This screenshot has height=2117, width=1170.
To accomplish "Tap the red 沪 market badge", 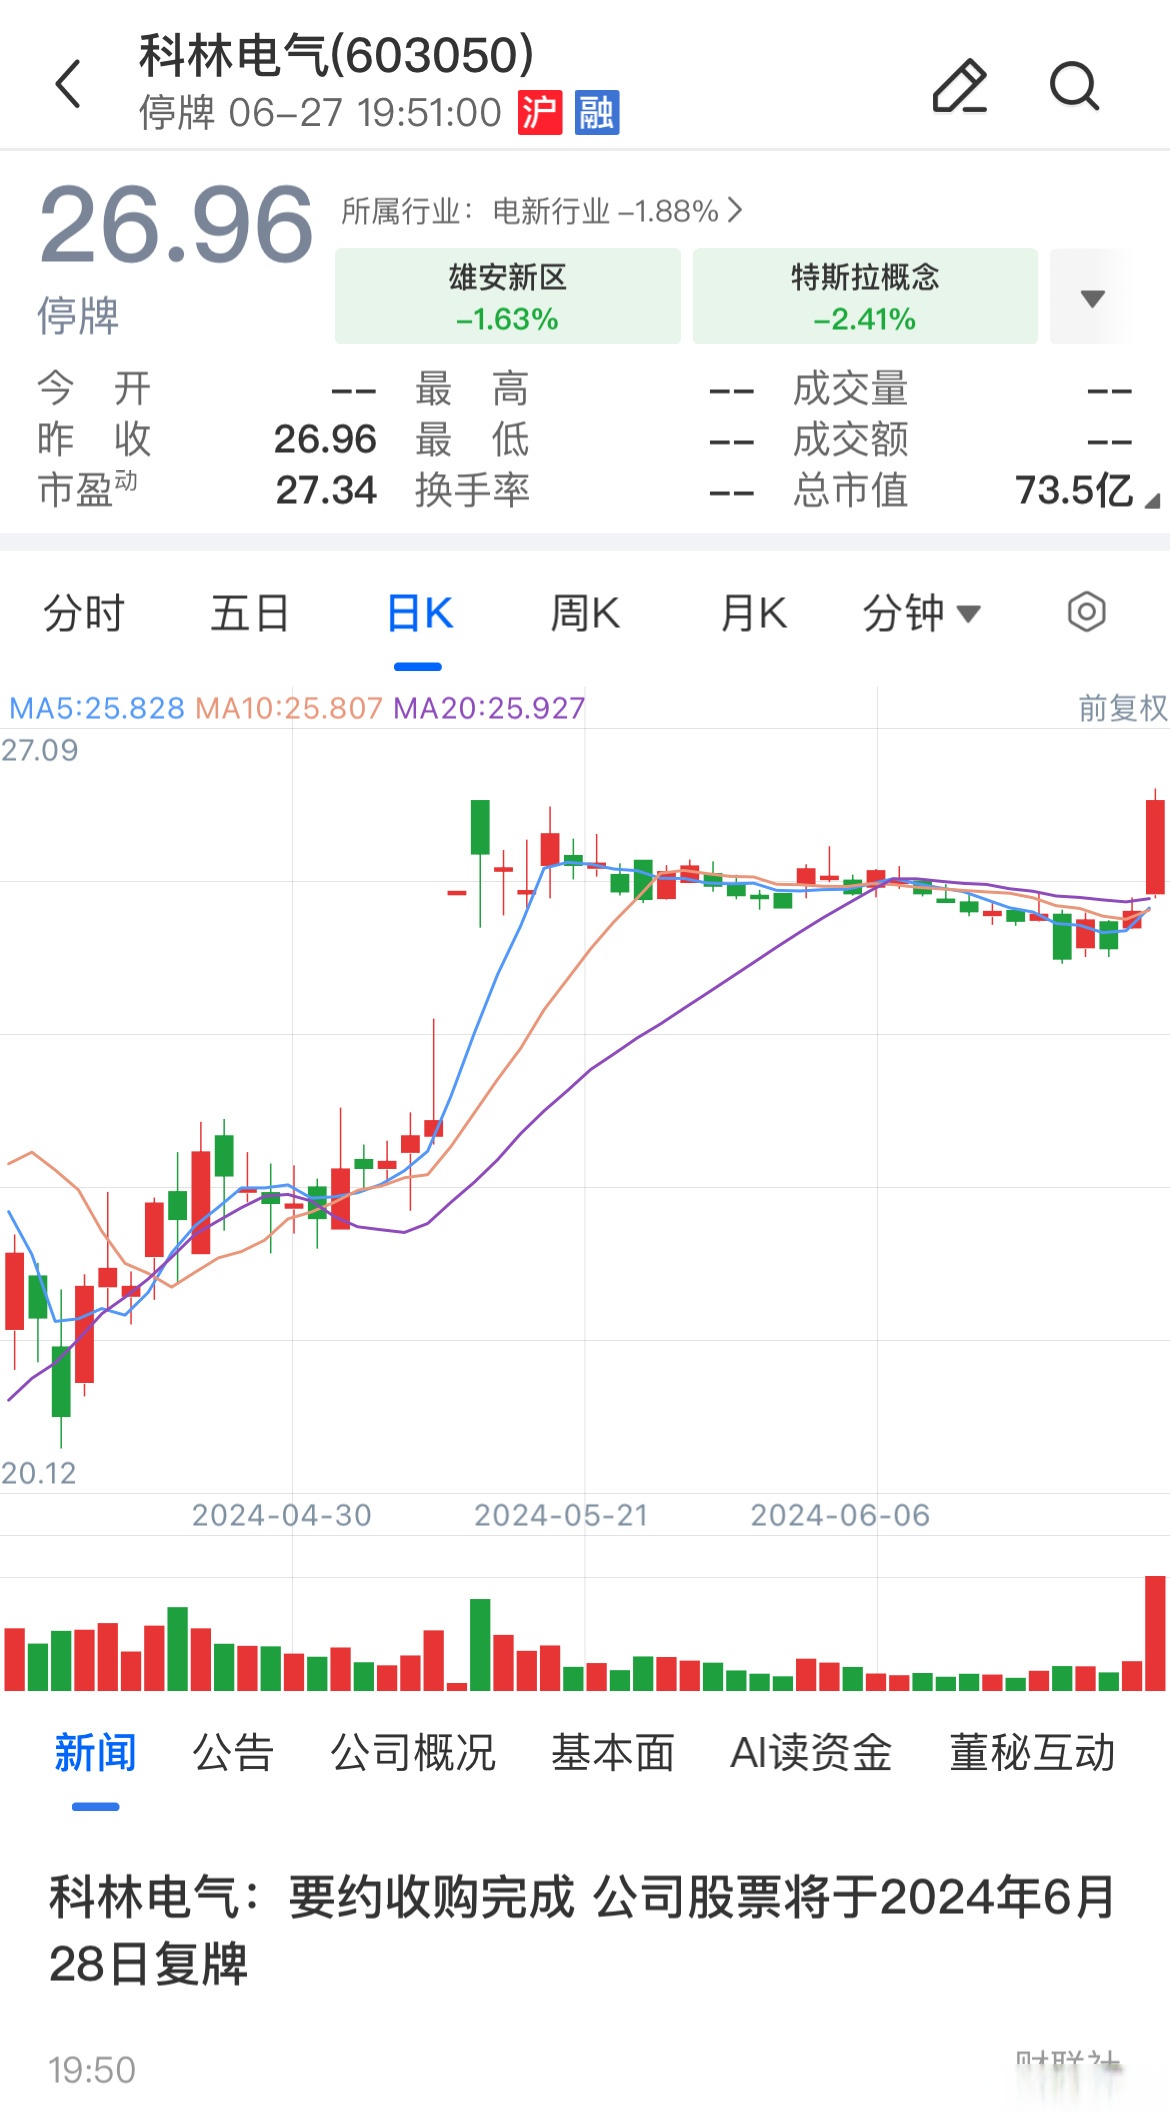I will click(540, 112).
